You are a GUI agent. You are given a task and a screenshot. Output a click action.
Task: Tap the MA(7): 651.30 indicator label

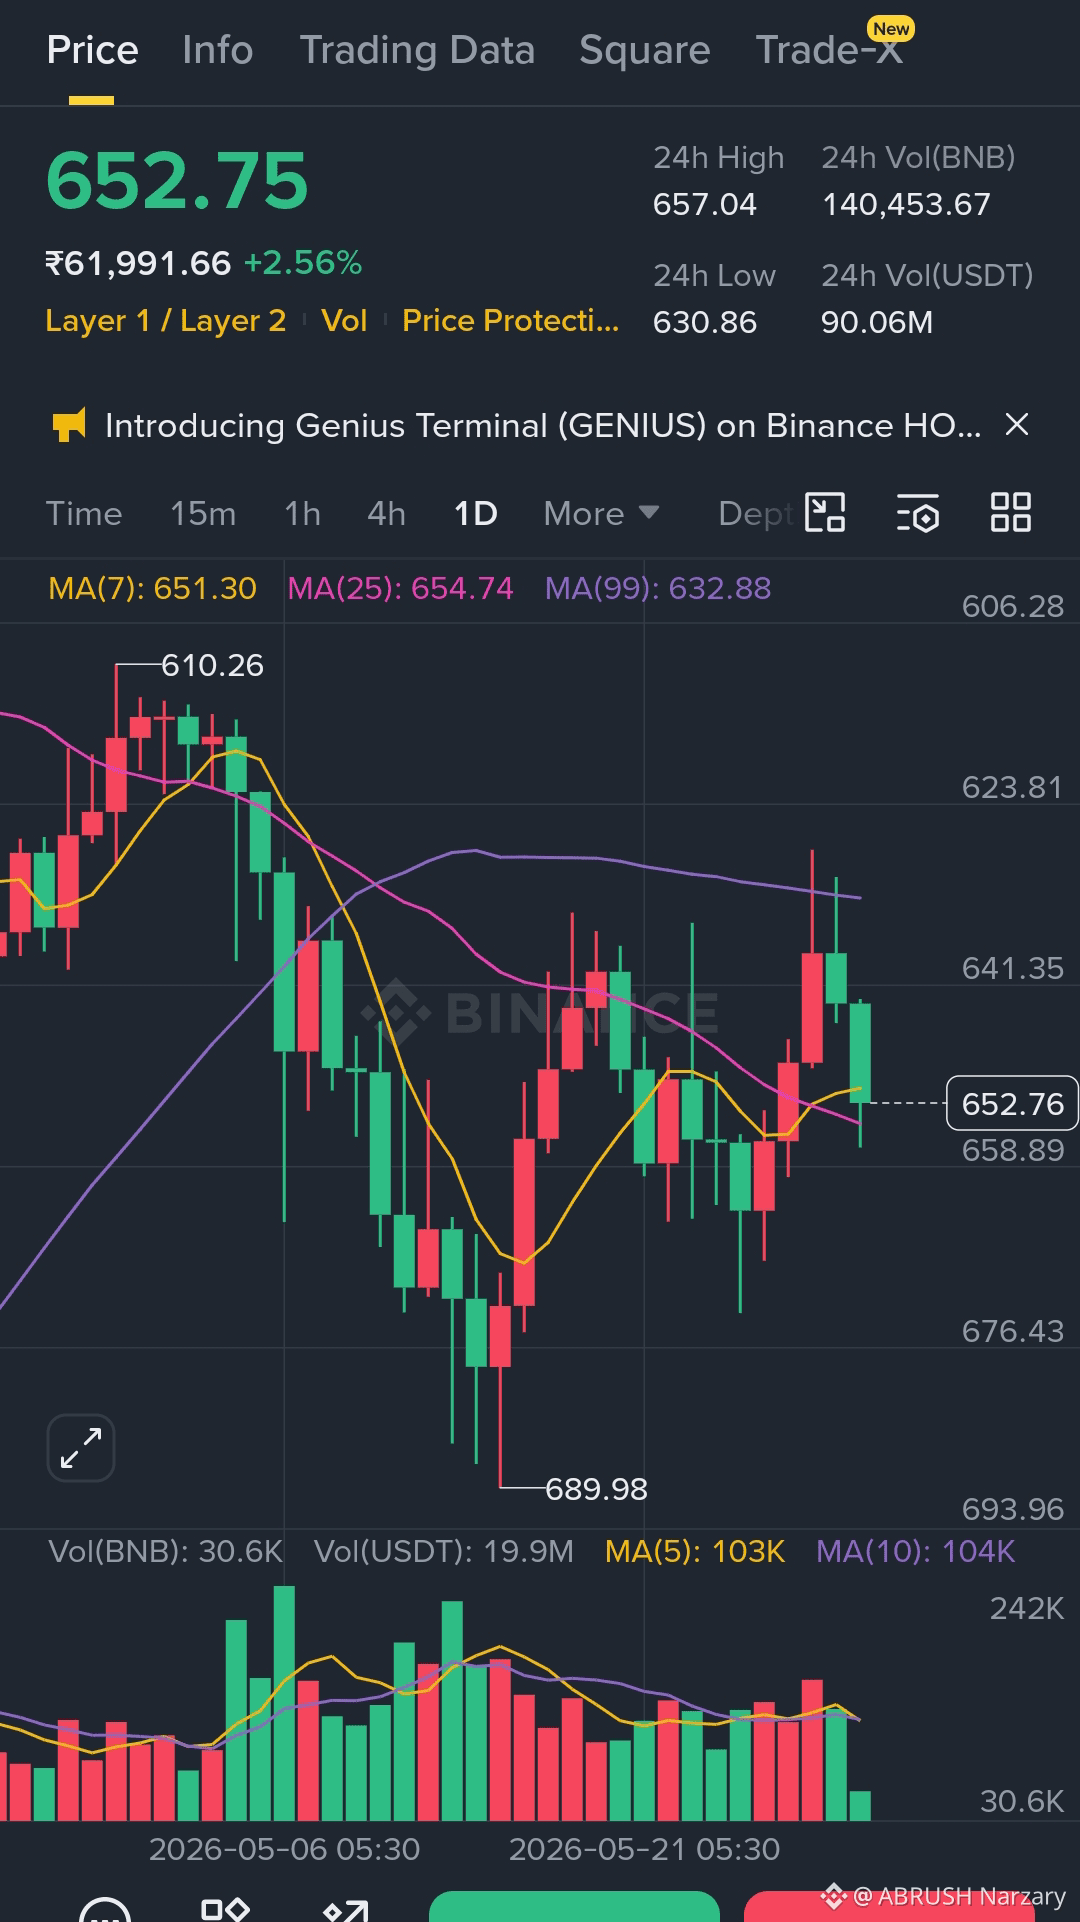click(153, 588)
